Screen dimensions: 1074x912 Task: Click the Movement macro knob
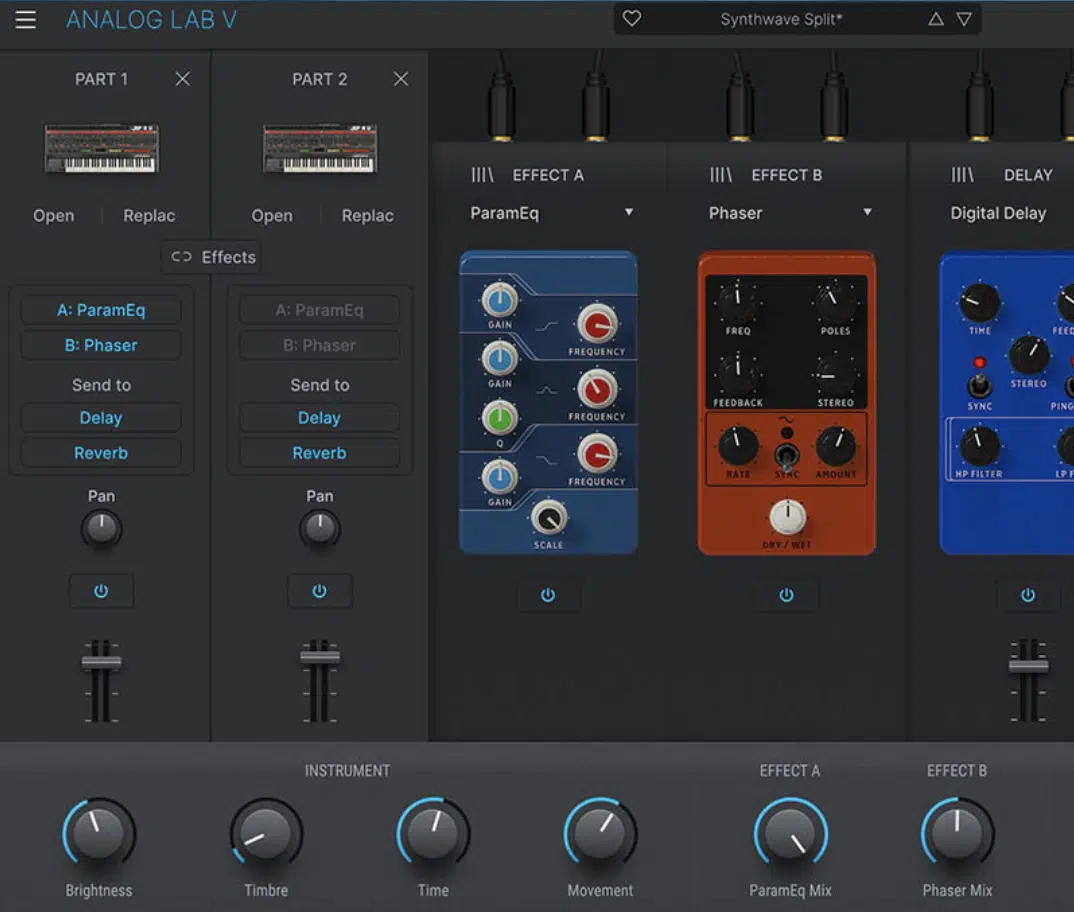click(600, 834)
